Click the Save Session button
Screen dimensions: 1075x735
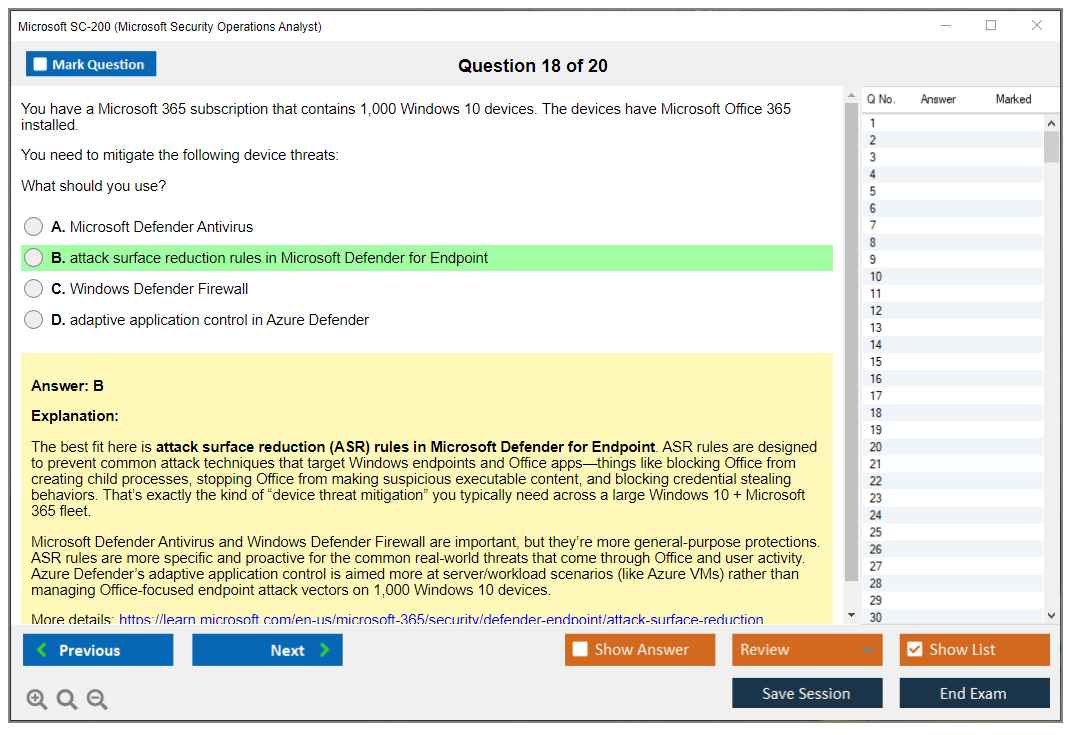[x=807, y=694]
